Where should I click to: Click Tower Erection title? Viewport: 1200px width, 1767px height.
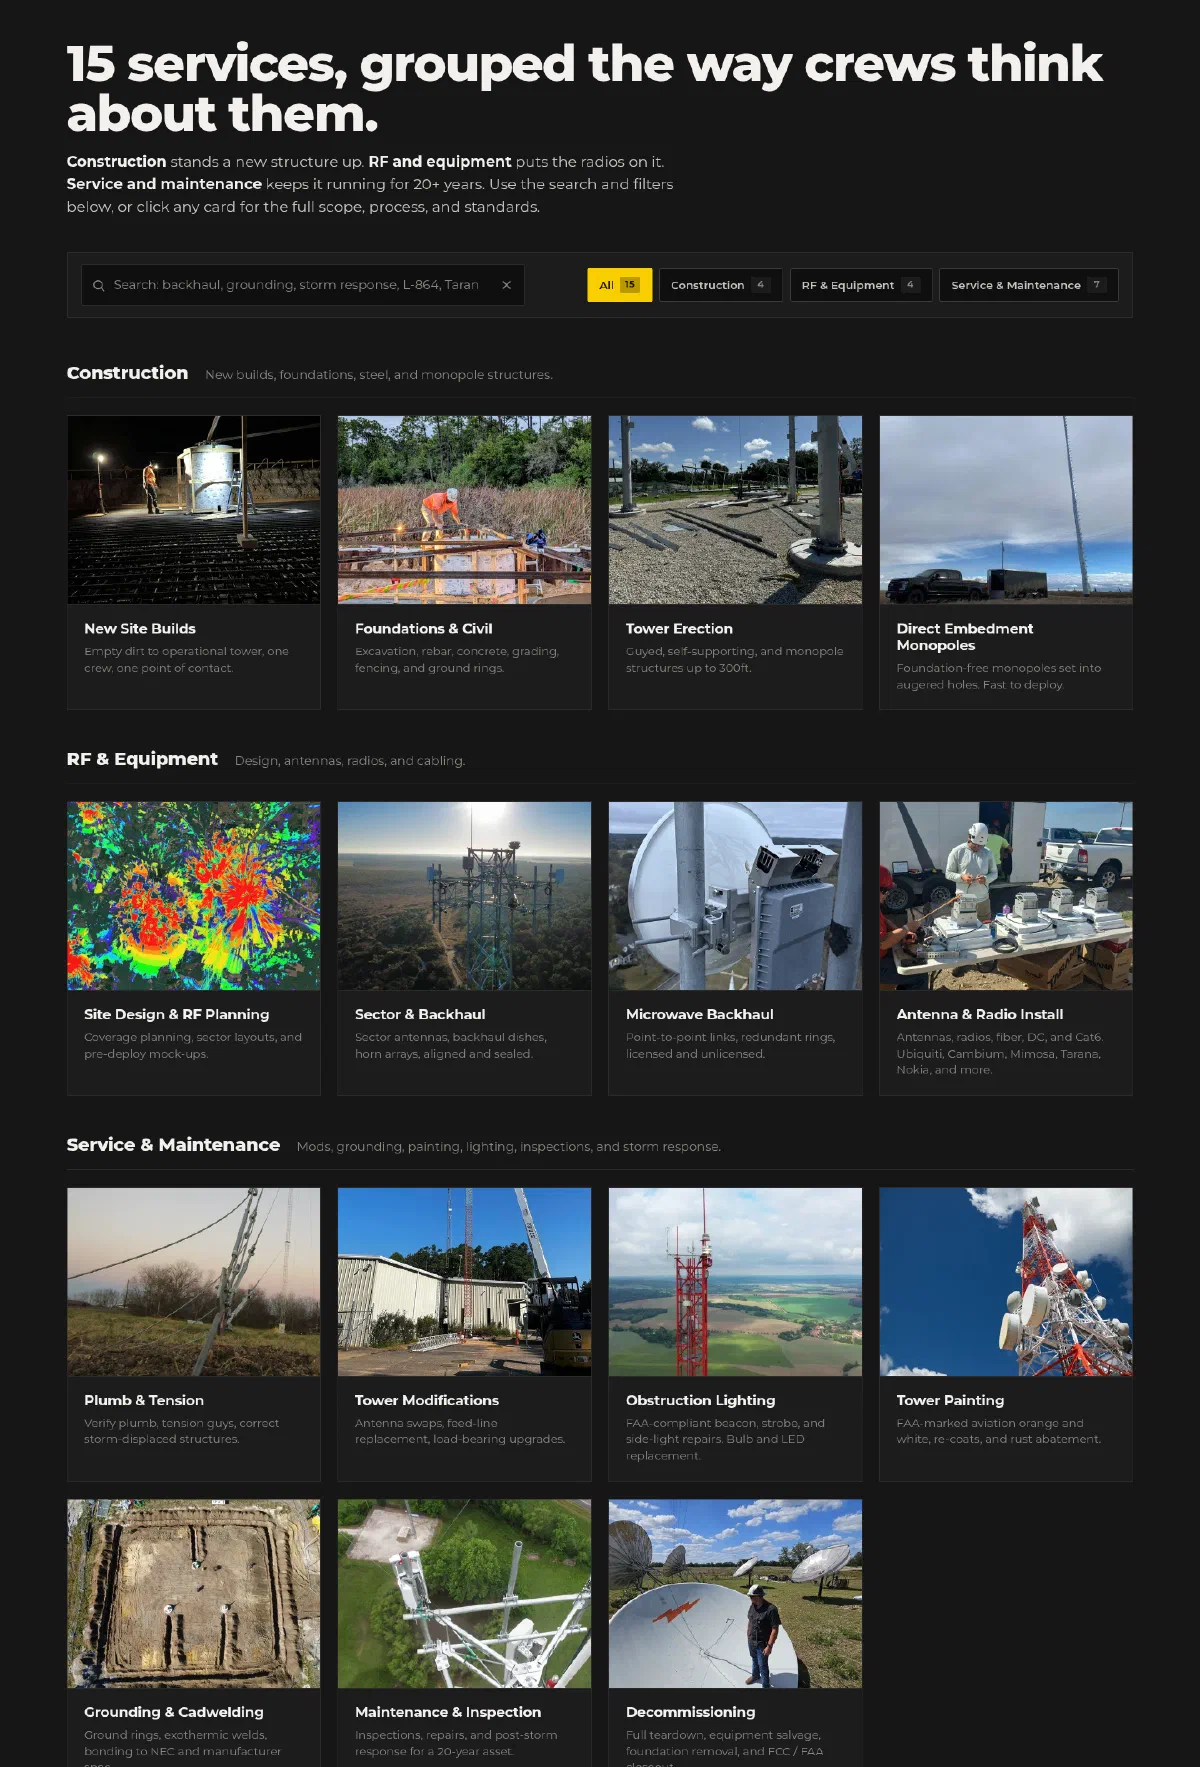[x=679, y=629]
